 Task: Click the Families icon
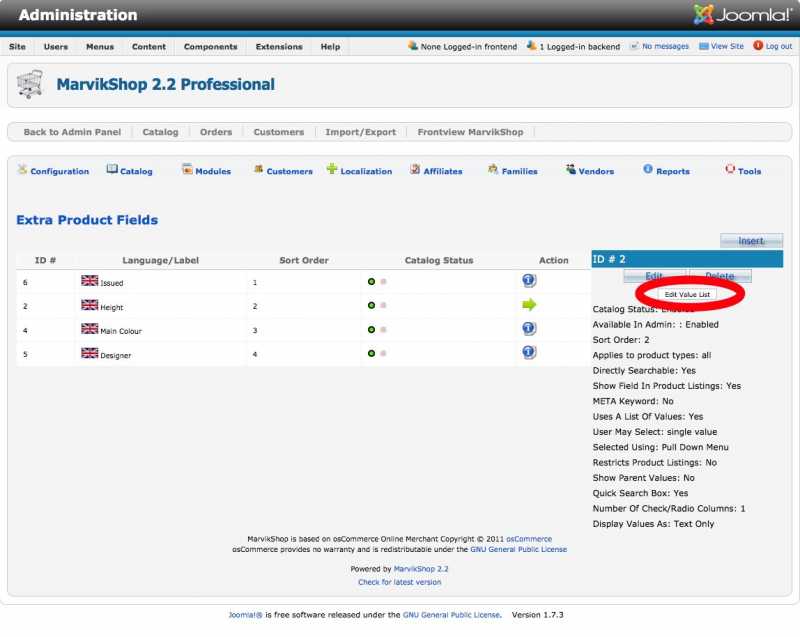pos(493,169)
